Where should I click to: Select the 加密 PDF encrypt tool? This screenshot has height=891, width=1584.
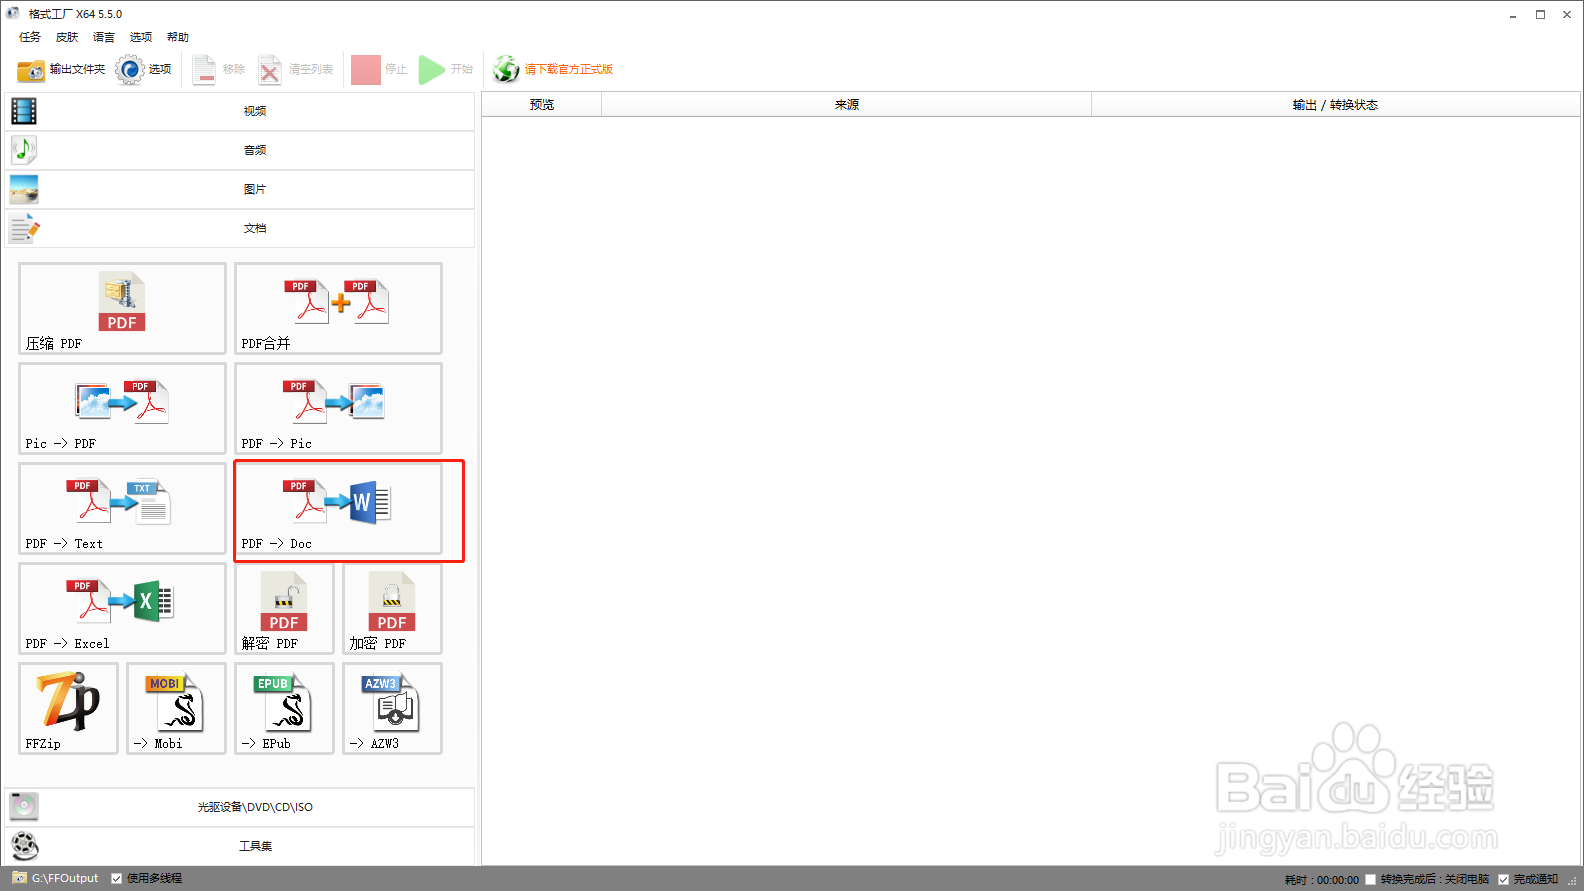[x=392, y=608]
